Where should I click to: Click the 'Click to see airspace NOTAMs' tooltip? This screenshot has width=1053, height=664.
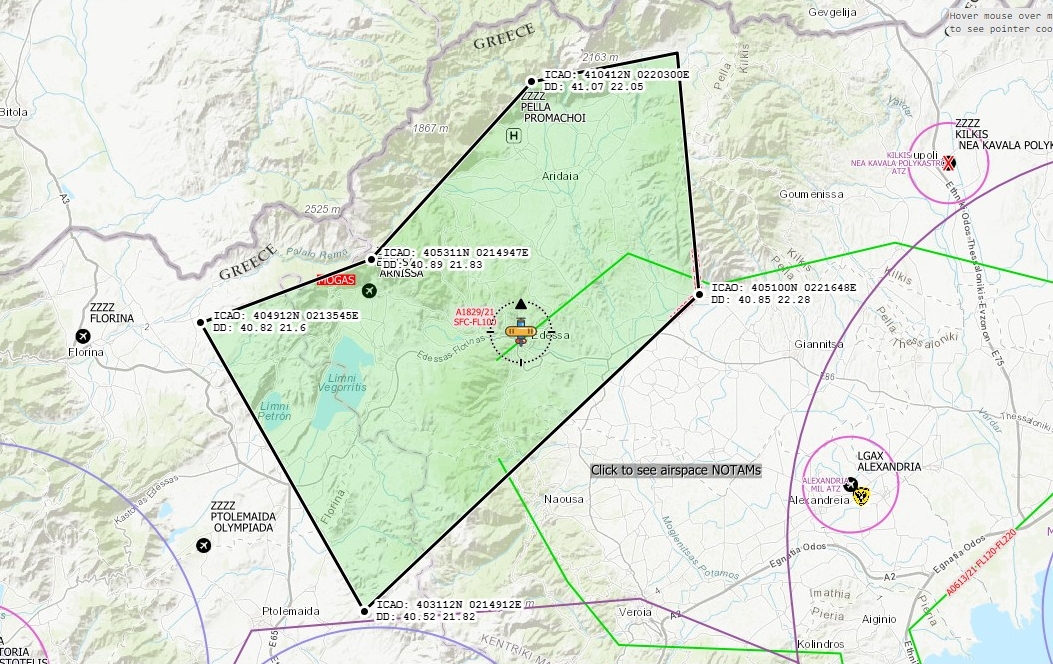676,470
